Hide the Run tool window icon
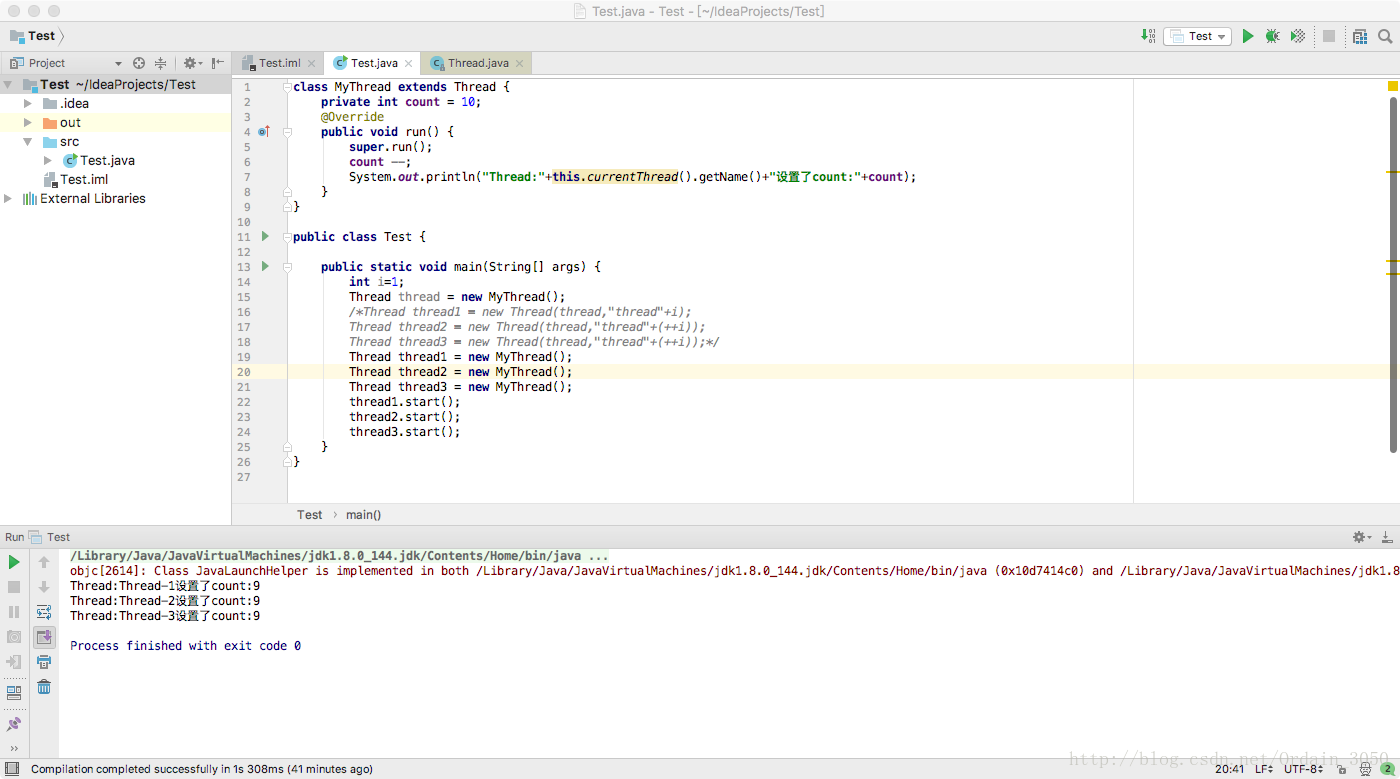This screenshot has height=779, width=1400. (1387, 537)
